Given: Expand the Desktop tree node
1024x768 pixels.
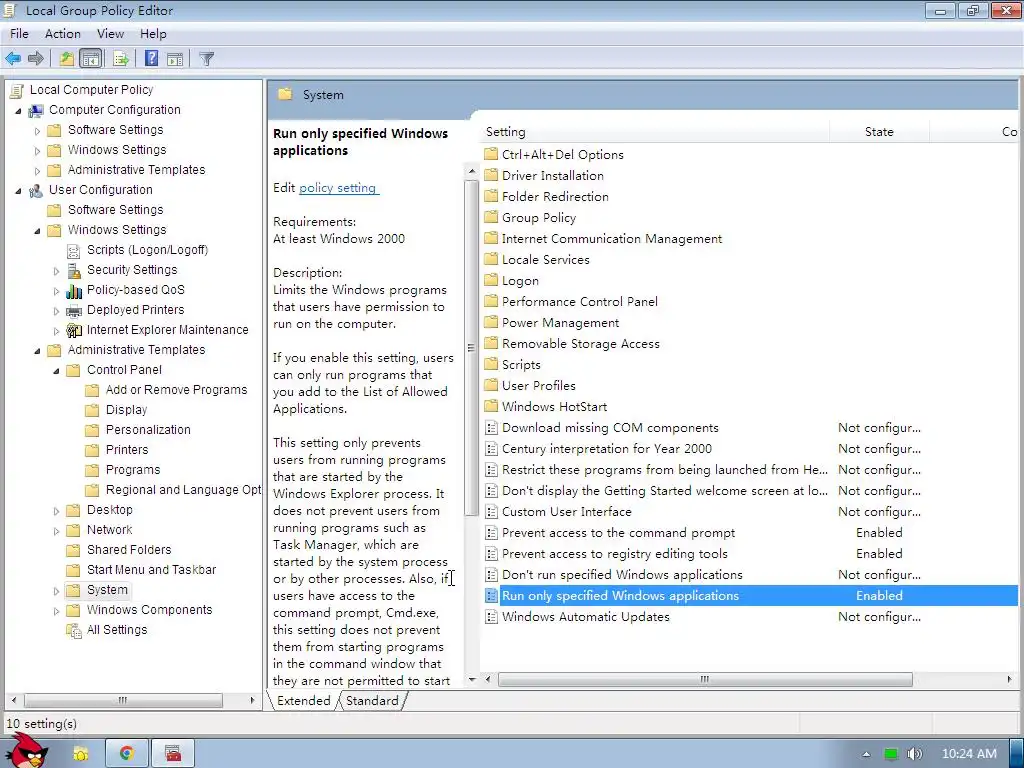Looking at the screenshot, I should tap(56, 511).
